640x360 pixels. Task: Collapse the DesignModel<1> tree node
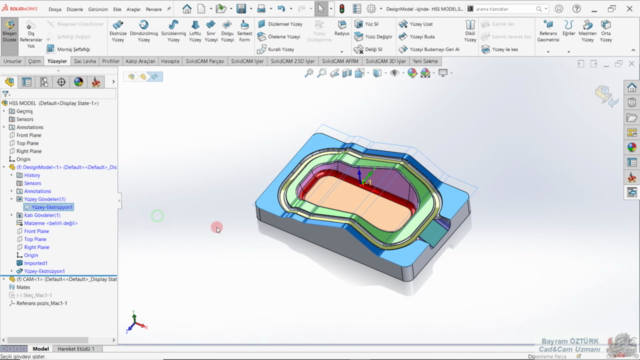(4, 167)
